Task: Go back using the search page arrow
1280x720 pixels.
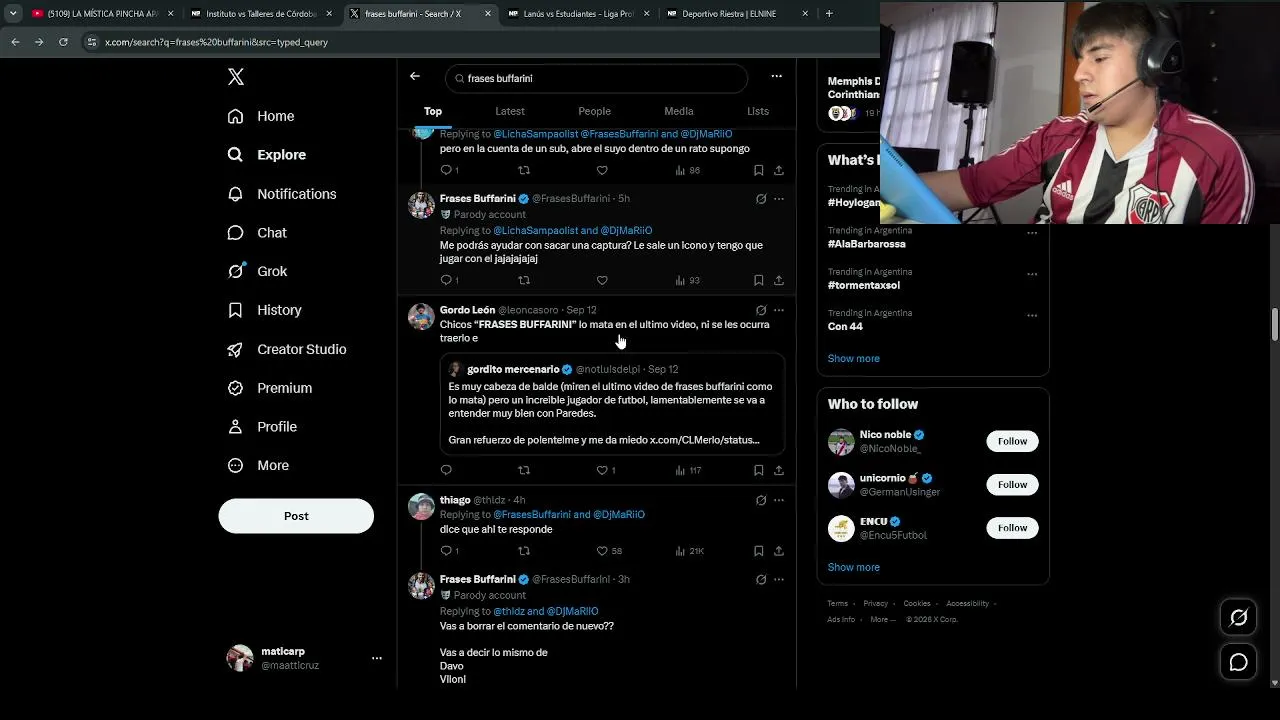Action: click(415, 76)
